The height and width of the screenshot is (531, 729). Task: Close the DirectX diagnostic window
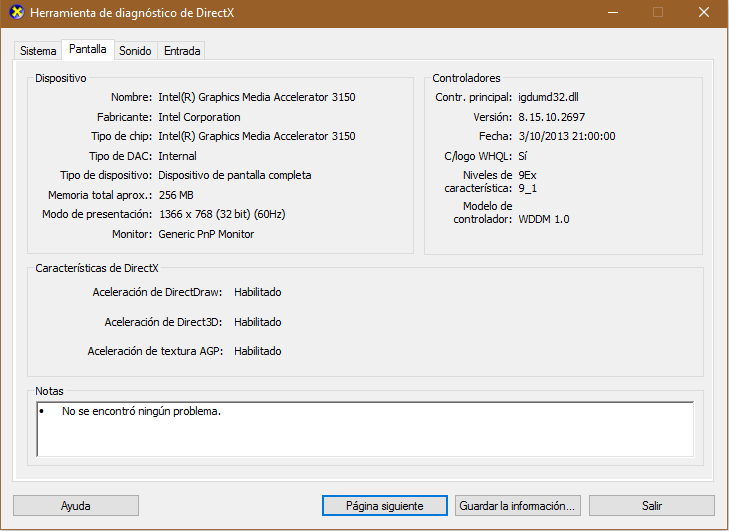(704, 13)
